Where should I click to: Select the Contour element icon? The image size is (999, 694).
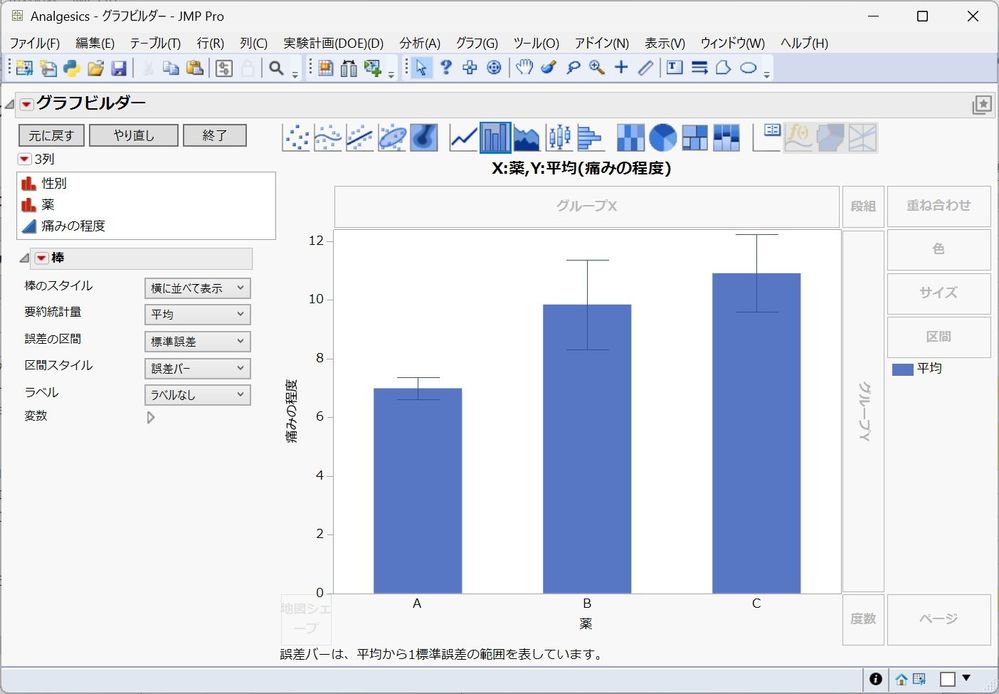pos(424,138)
